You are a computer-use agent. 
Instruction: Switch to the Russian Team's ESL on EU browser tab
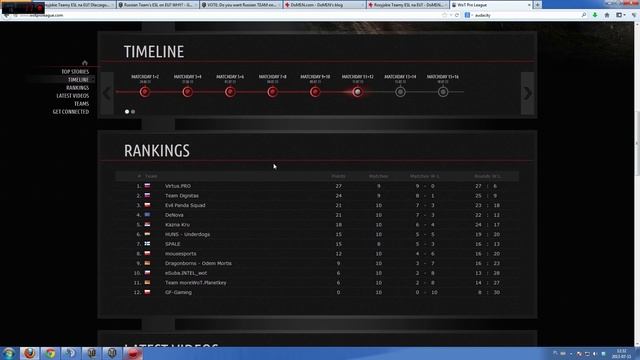click(158, 5)
